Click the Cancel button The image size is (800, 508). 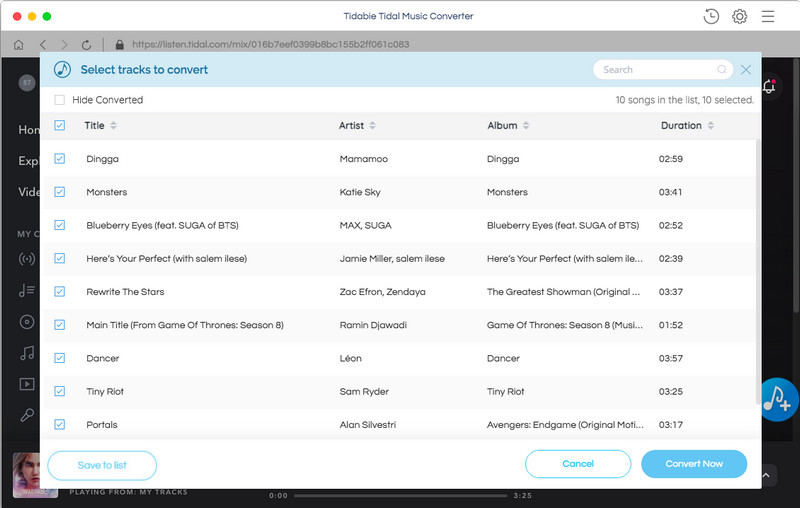tap(578, 464)
